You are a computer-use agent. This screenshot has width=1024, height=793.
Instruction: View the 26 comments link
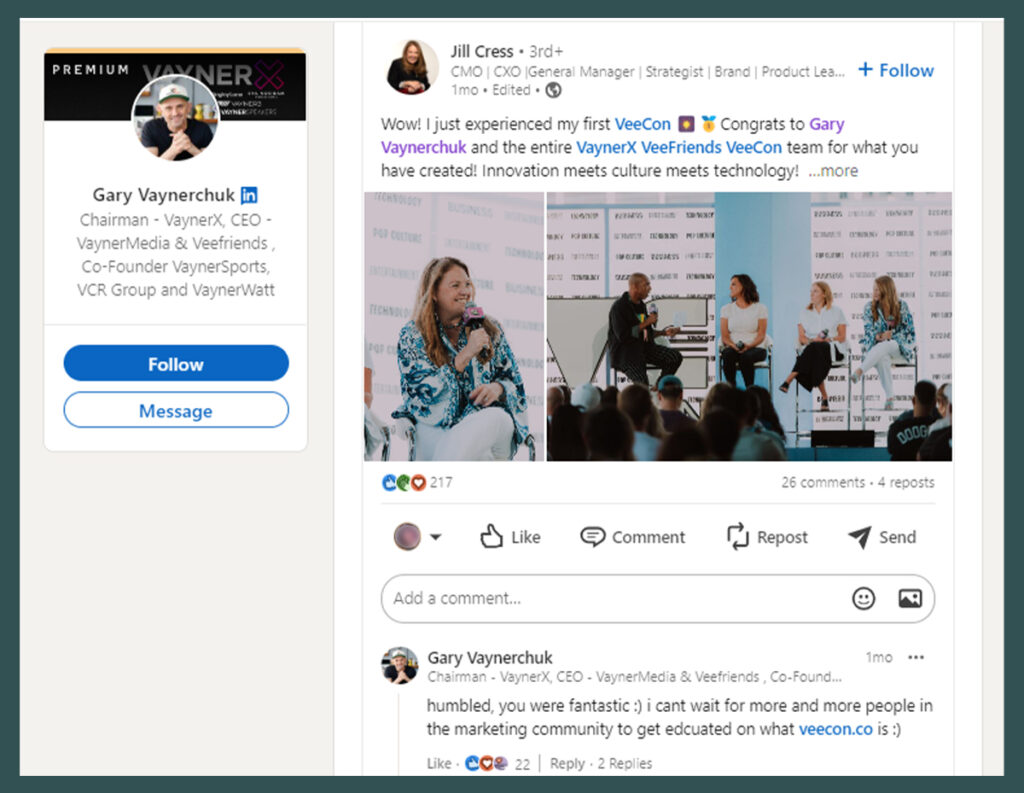tap(822, 482)
